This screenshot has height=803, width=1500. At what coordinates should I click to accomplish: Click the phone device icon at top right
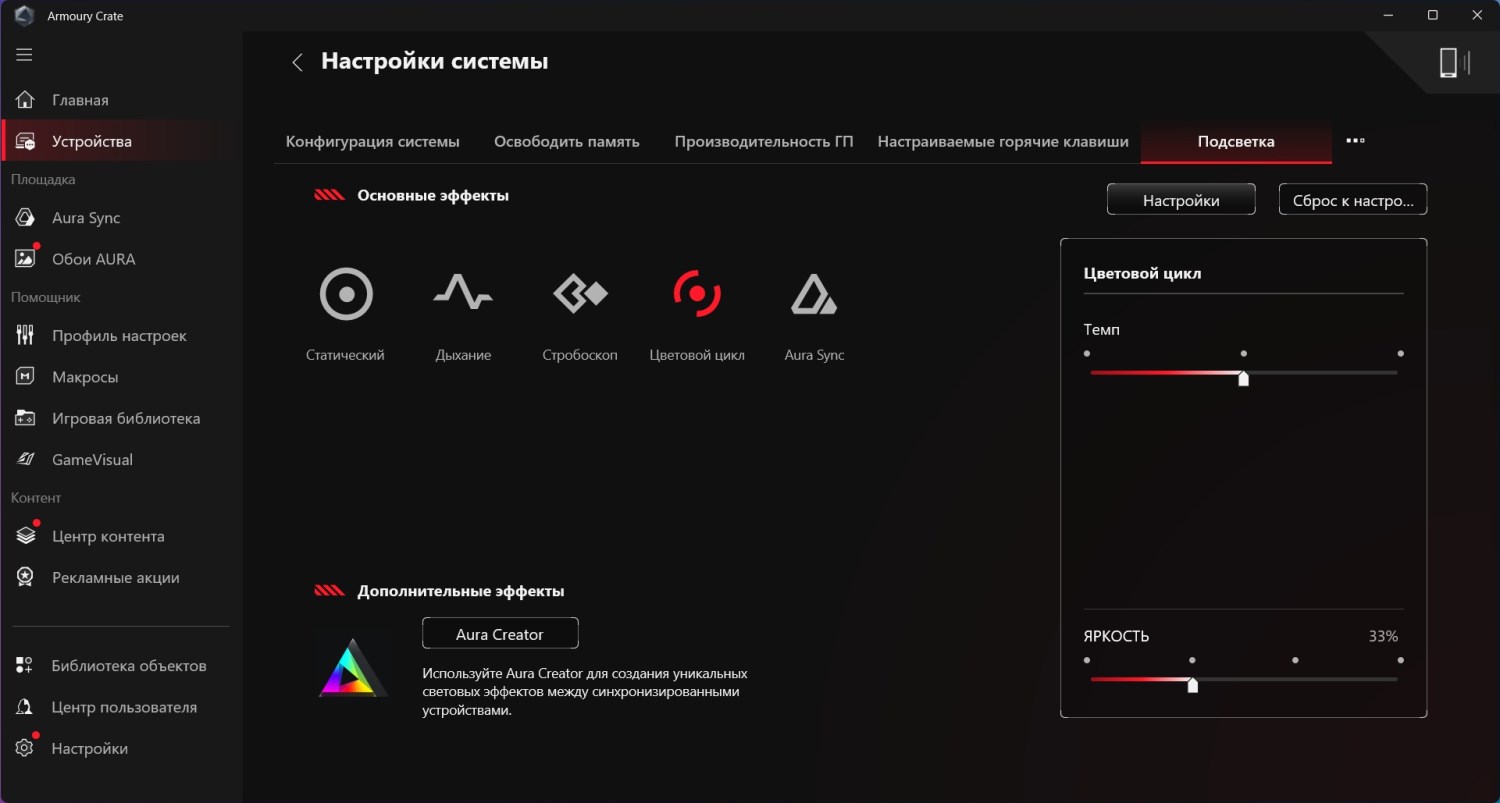pyautogui.click(x=1448, y=63)
